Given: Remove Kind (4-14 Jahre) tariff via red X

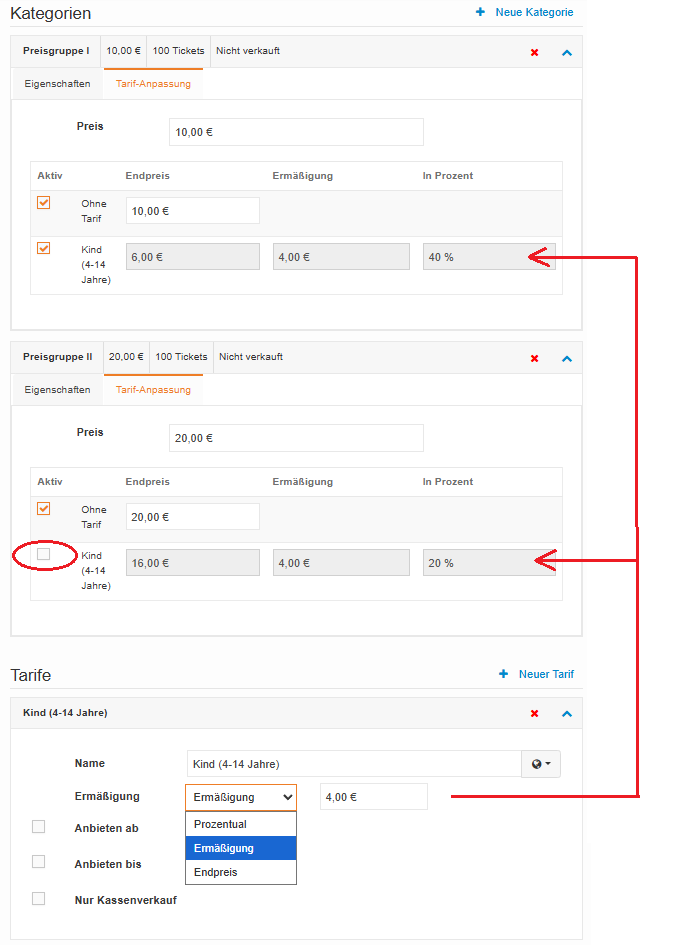Looking at the screenshot, I should (x=534, y=714).
